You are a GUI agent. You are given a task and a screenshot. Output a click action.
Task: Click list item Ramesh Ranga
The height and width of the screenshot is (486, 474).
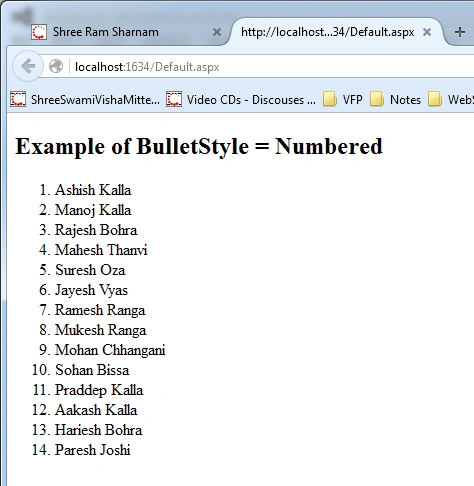tap(100, 310)
